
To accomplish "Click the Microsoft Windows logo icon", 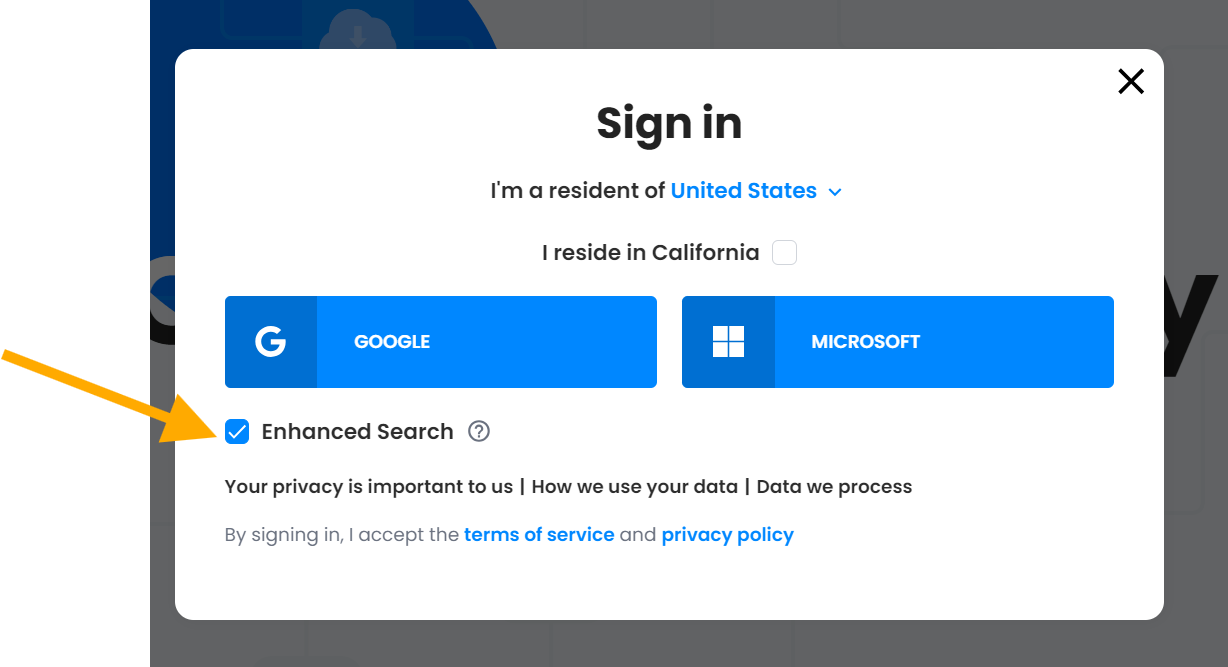I will (x=728, y=342).
